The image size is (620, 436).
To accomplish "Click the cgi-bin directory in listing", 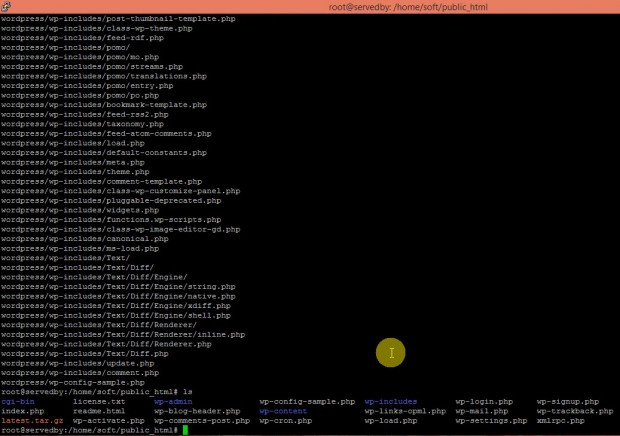I will pyautogui.click(x=18, y=401).
